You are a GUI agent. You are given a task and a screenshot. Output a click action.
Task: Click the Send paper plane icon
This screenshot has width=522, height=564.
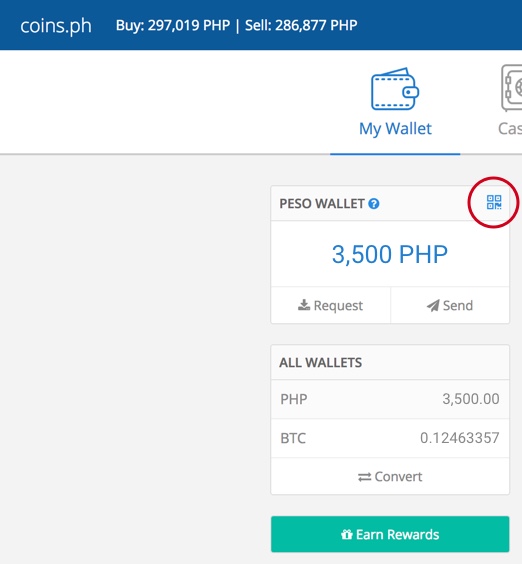point(433,305)
